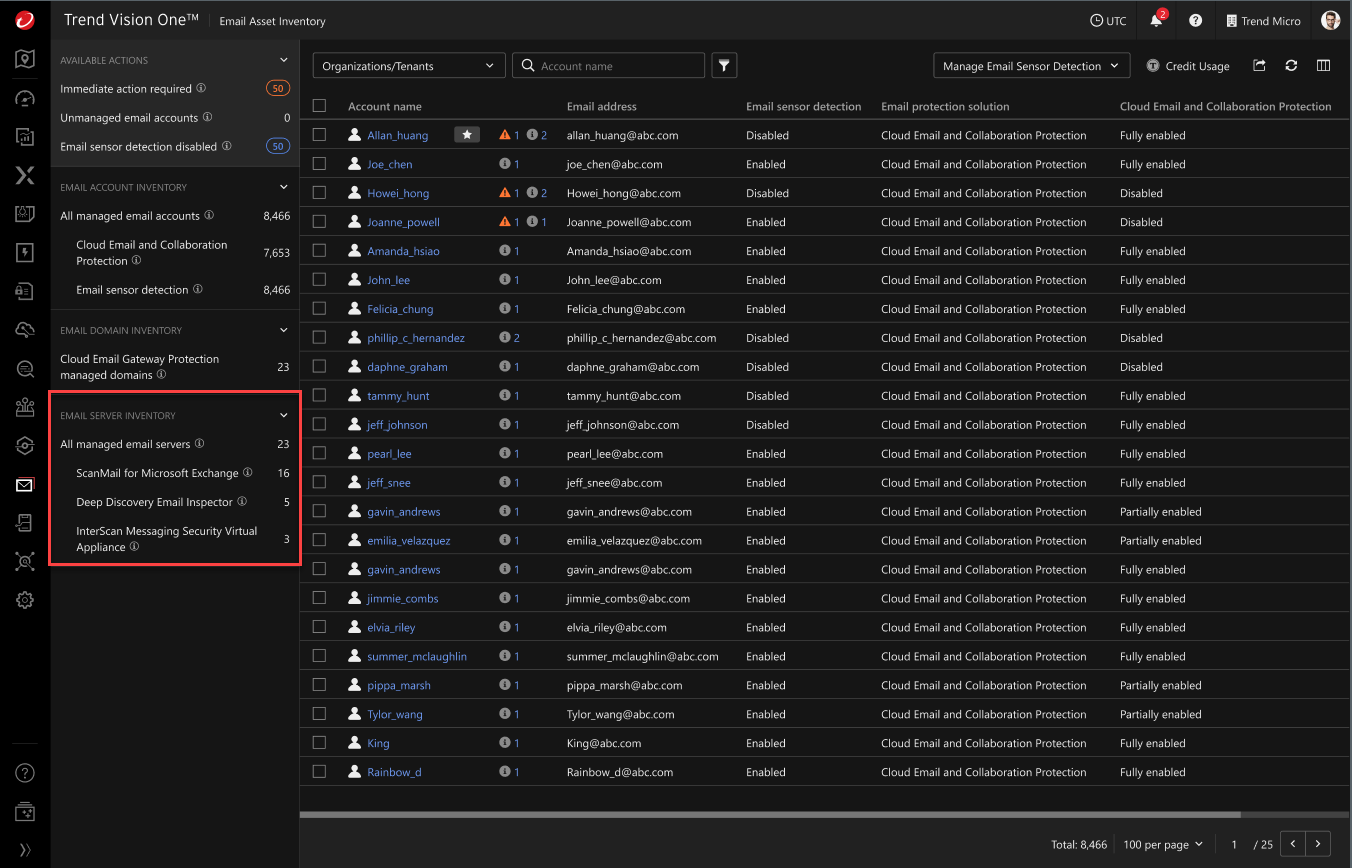Select the Email Asset Inventory envelope icon in sidebar
Screen dimensions: 1352x868
pos(24,484)
